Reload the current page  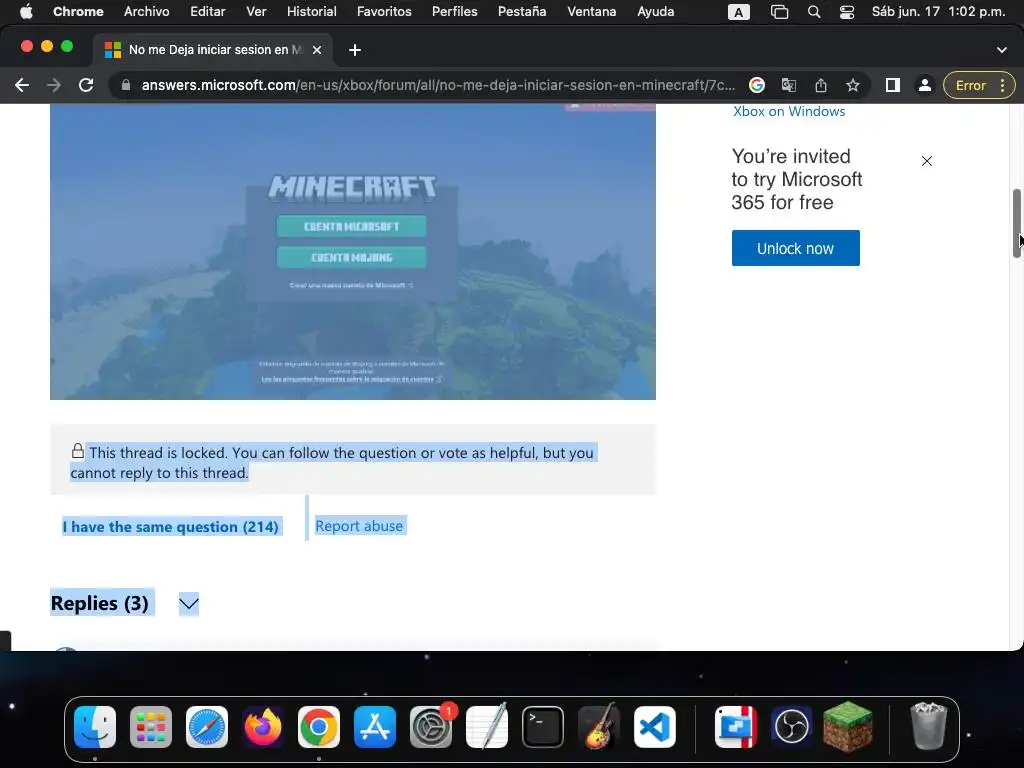click(x=86, y=86)
